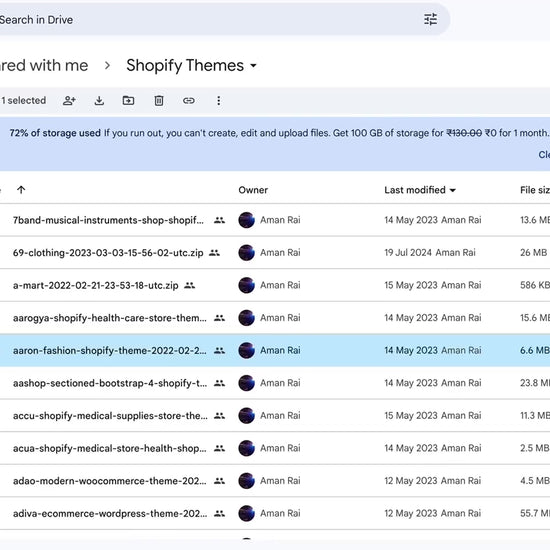Click shared icon beside adiva-ecommerce file

(x=220, y=514)
